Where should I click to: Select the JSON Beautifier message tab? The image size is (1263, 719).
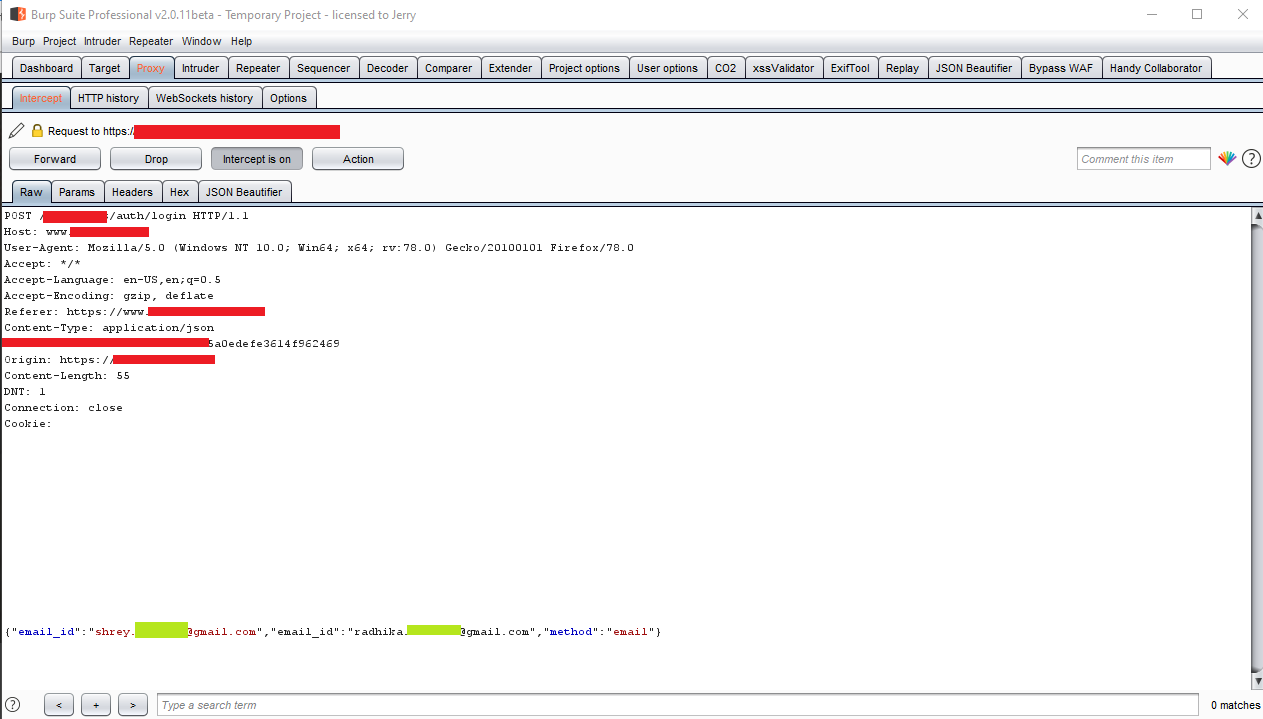tap(245, 192)
